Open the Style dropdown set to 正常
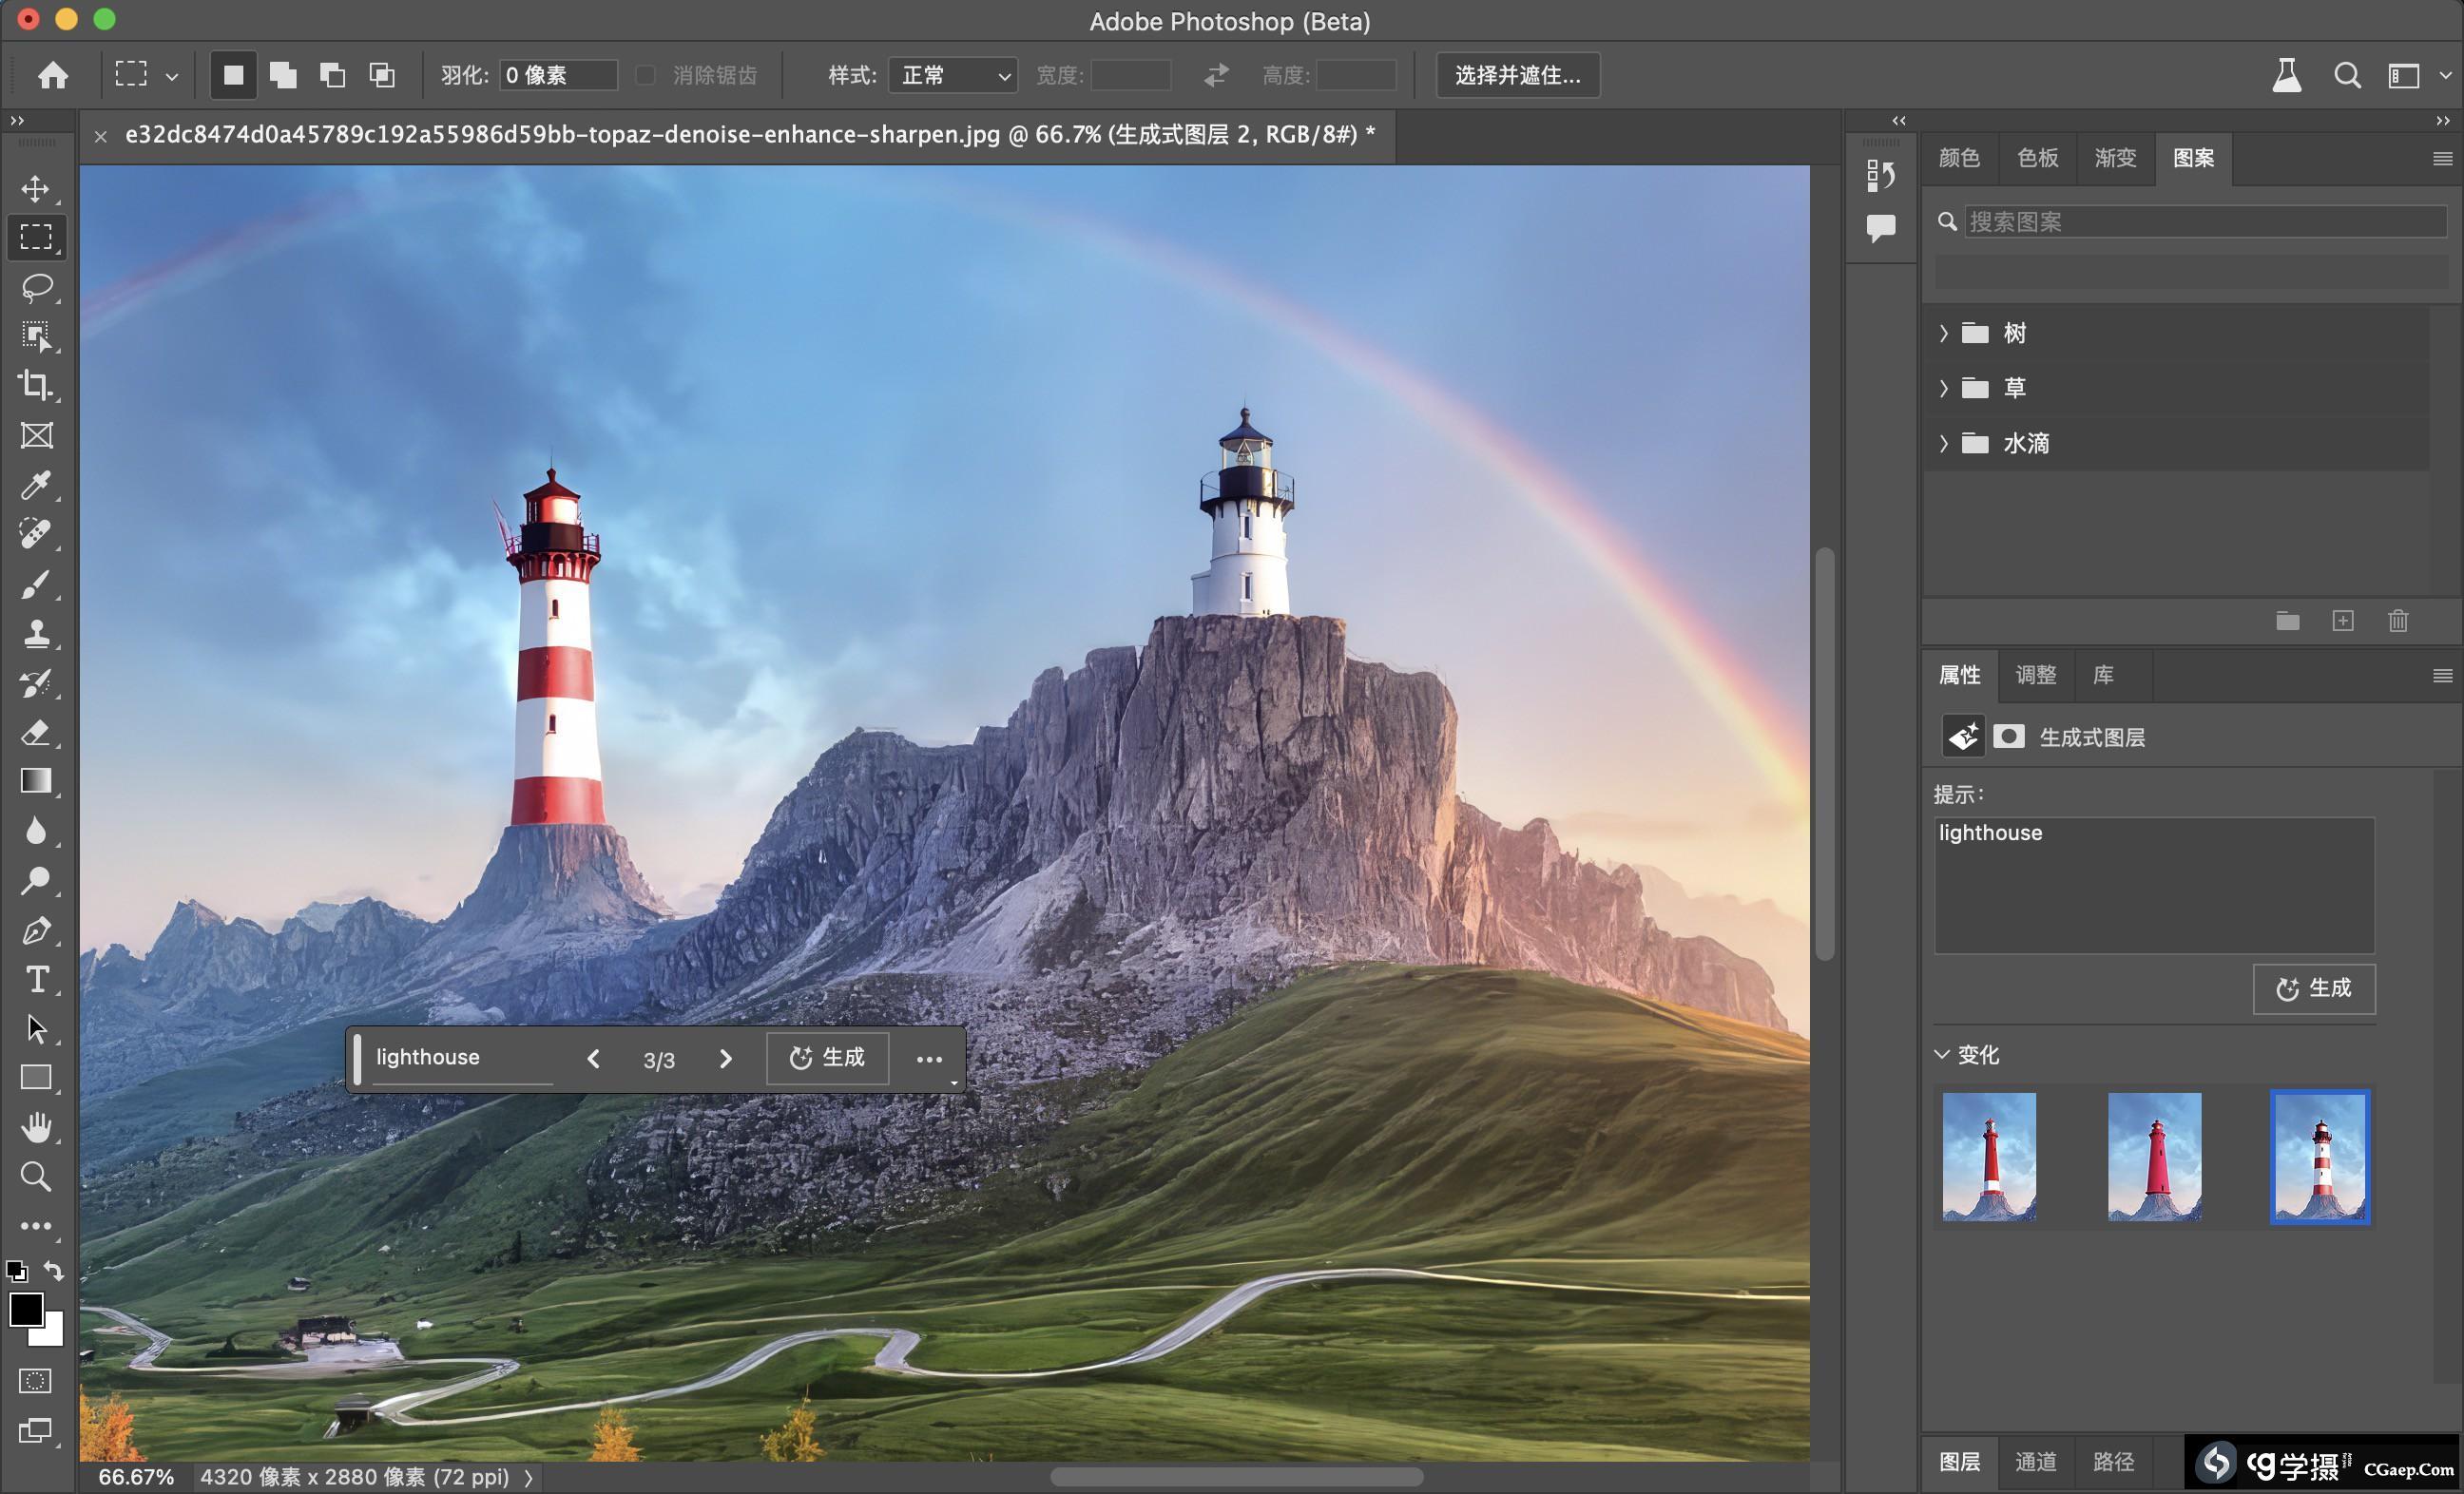 coord(952,75)
